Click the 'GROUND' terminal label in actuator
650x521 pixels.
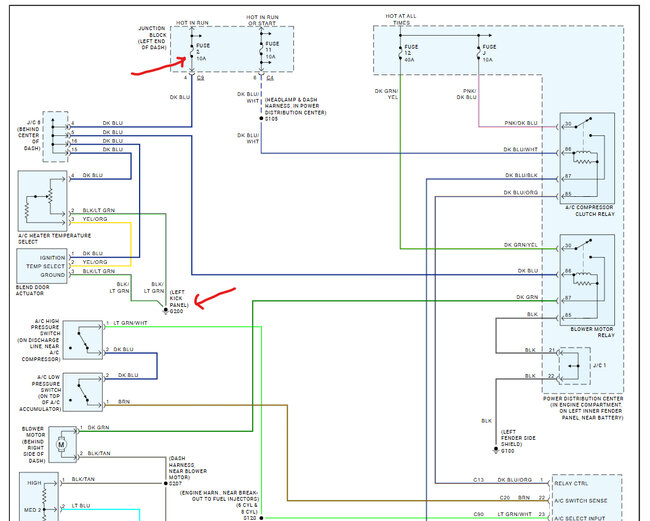click(x=53, y=275)
